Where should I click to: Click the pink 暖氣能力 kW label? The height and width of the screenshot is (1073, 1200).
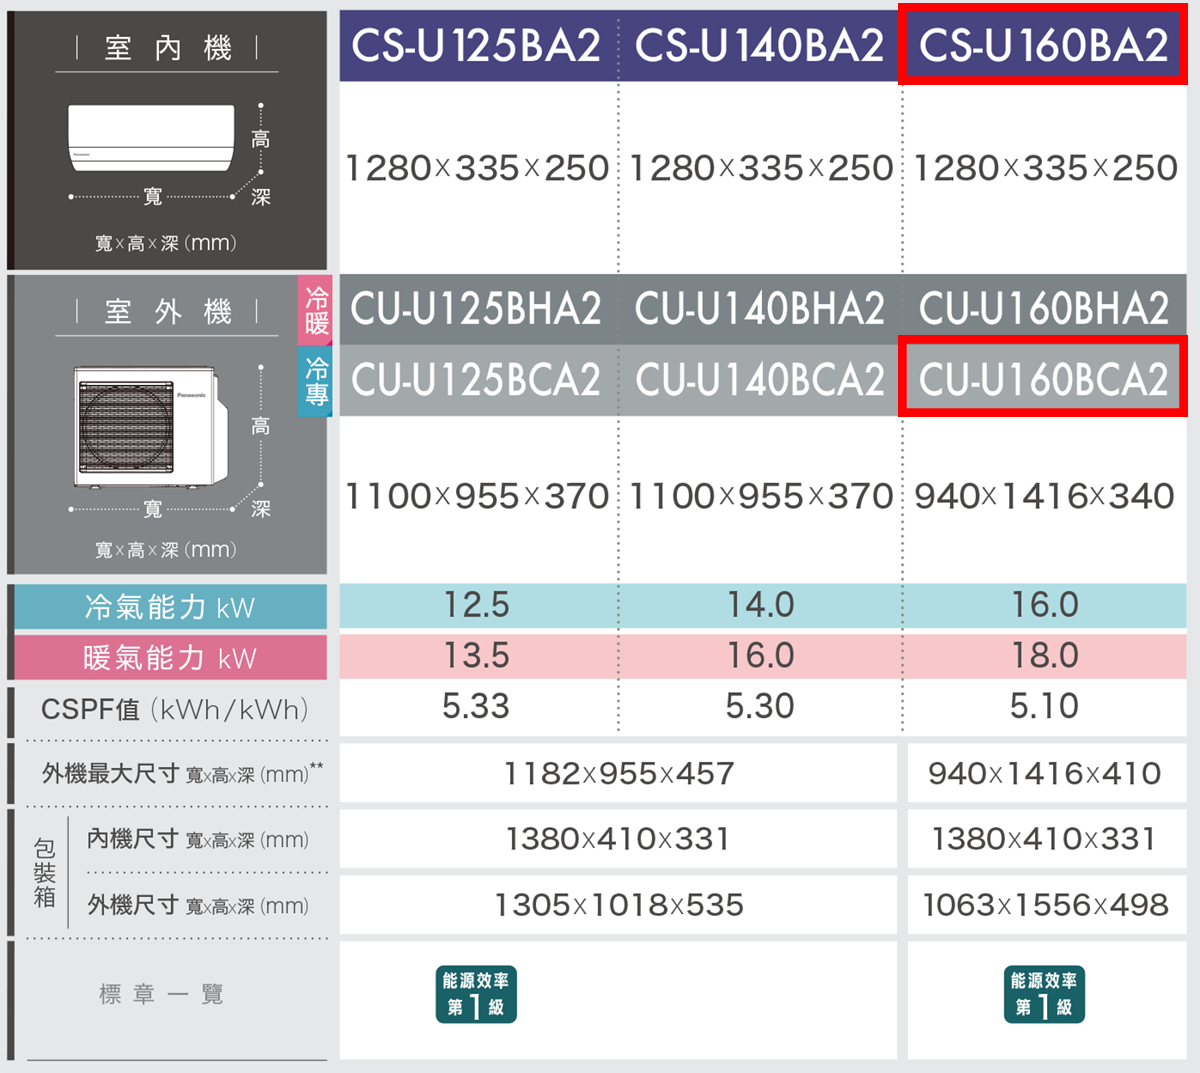170,658
